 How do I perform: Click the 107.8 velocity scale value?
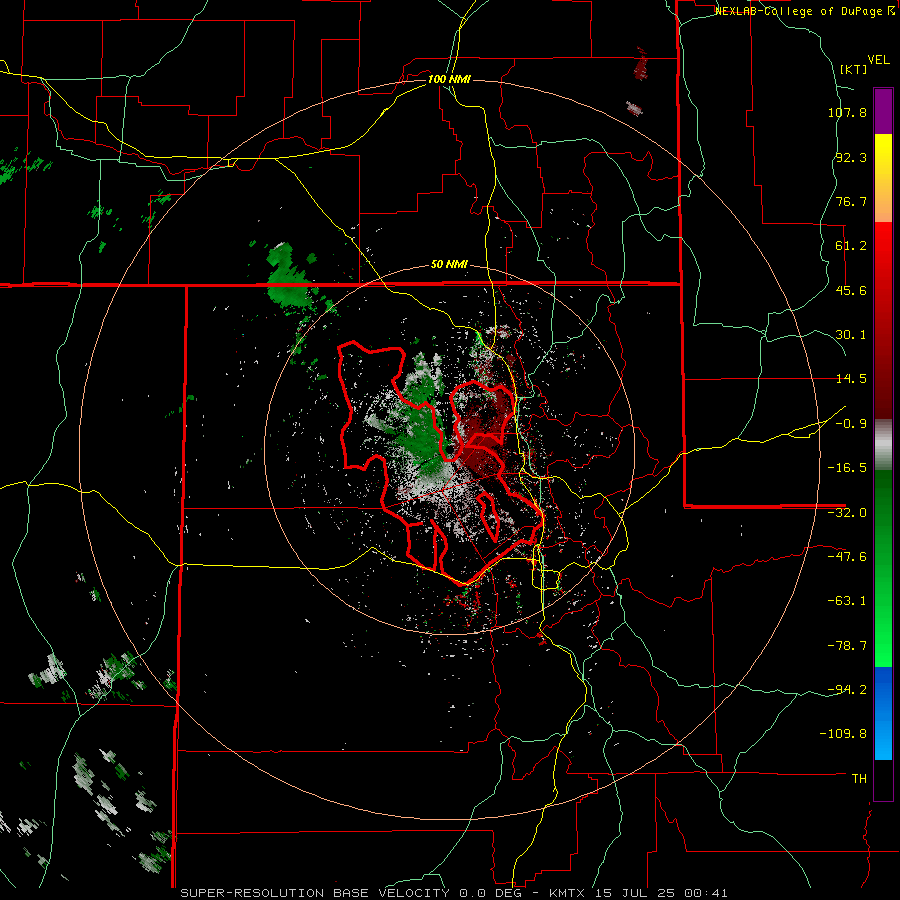847,112
